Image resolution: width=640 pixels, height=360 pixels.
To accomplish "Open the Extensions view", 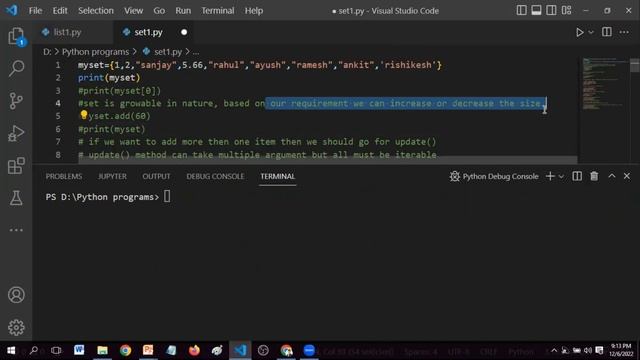I will tap(16, 166).
